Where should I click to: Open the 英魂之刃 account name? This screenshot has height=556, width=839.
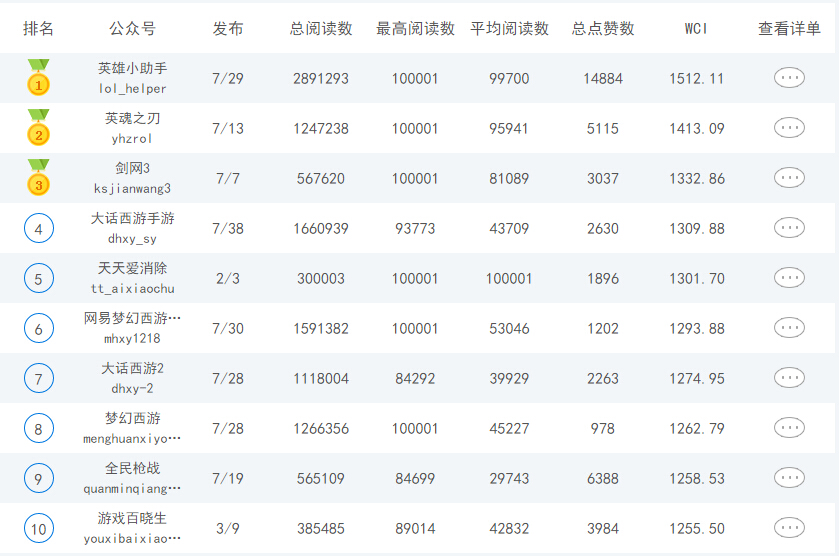(x=132, y=118)
